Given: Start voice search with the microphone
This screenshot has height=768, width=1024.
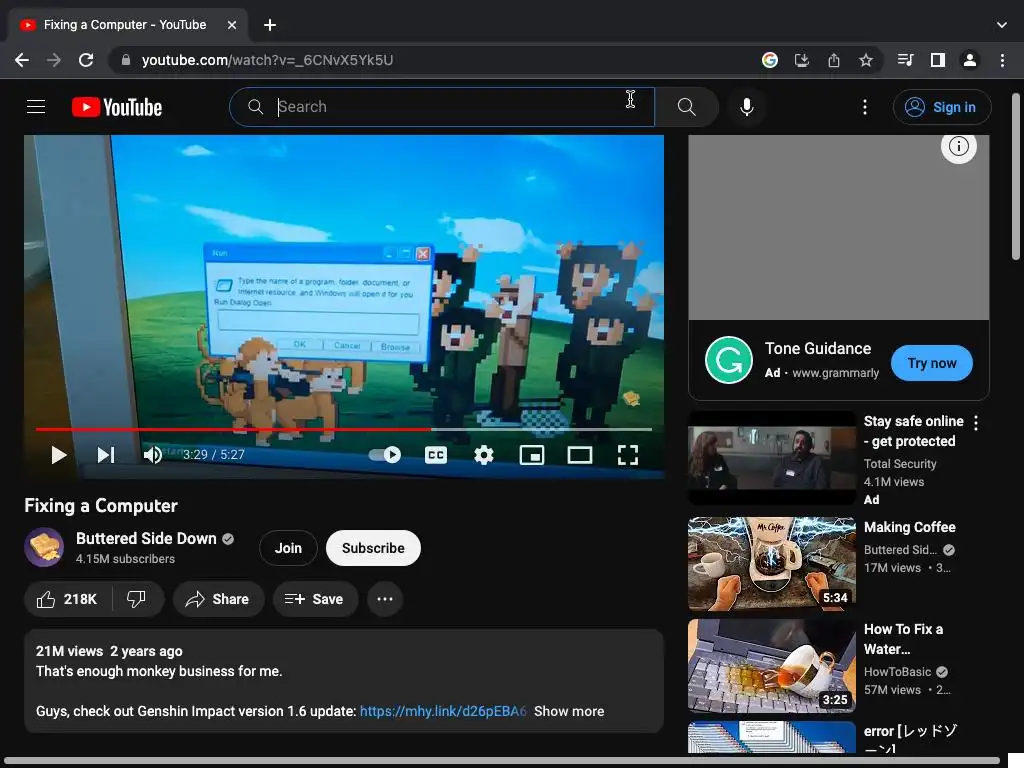Looking at the screenshot, I should click(x=746, y=106).
